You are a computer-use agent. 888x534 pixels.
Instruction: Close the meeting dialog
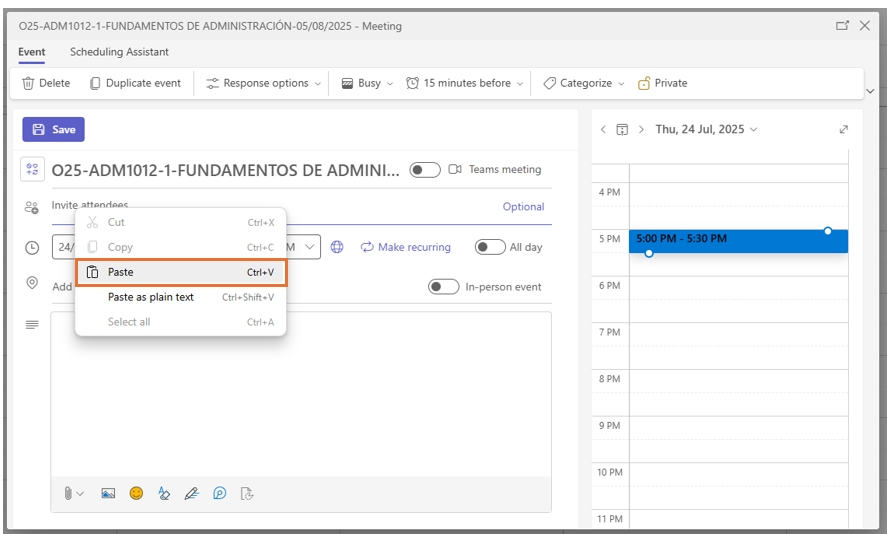click(x=865, y=25)
